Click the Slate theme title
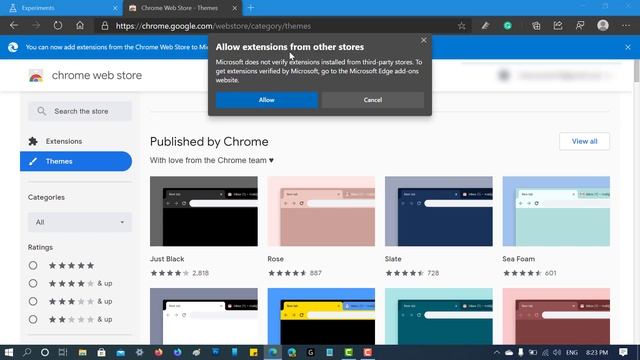This screenshot has height=360, width=640. [x=393, y=259]
